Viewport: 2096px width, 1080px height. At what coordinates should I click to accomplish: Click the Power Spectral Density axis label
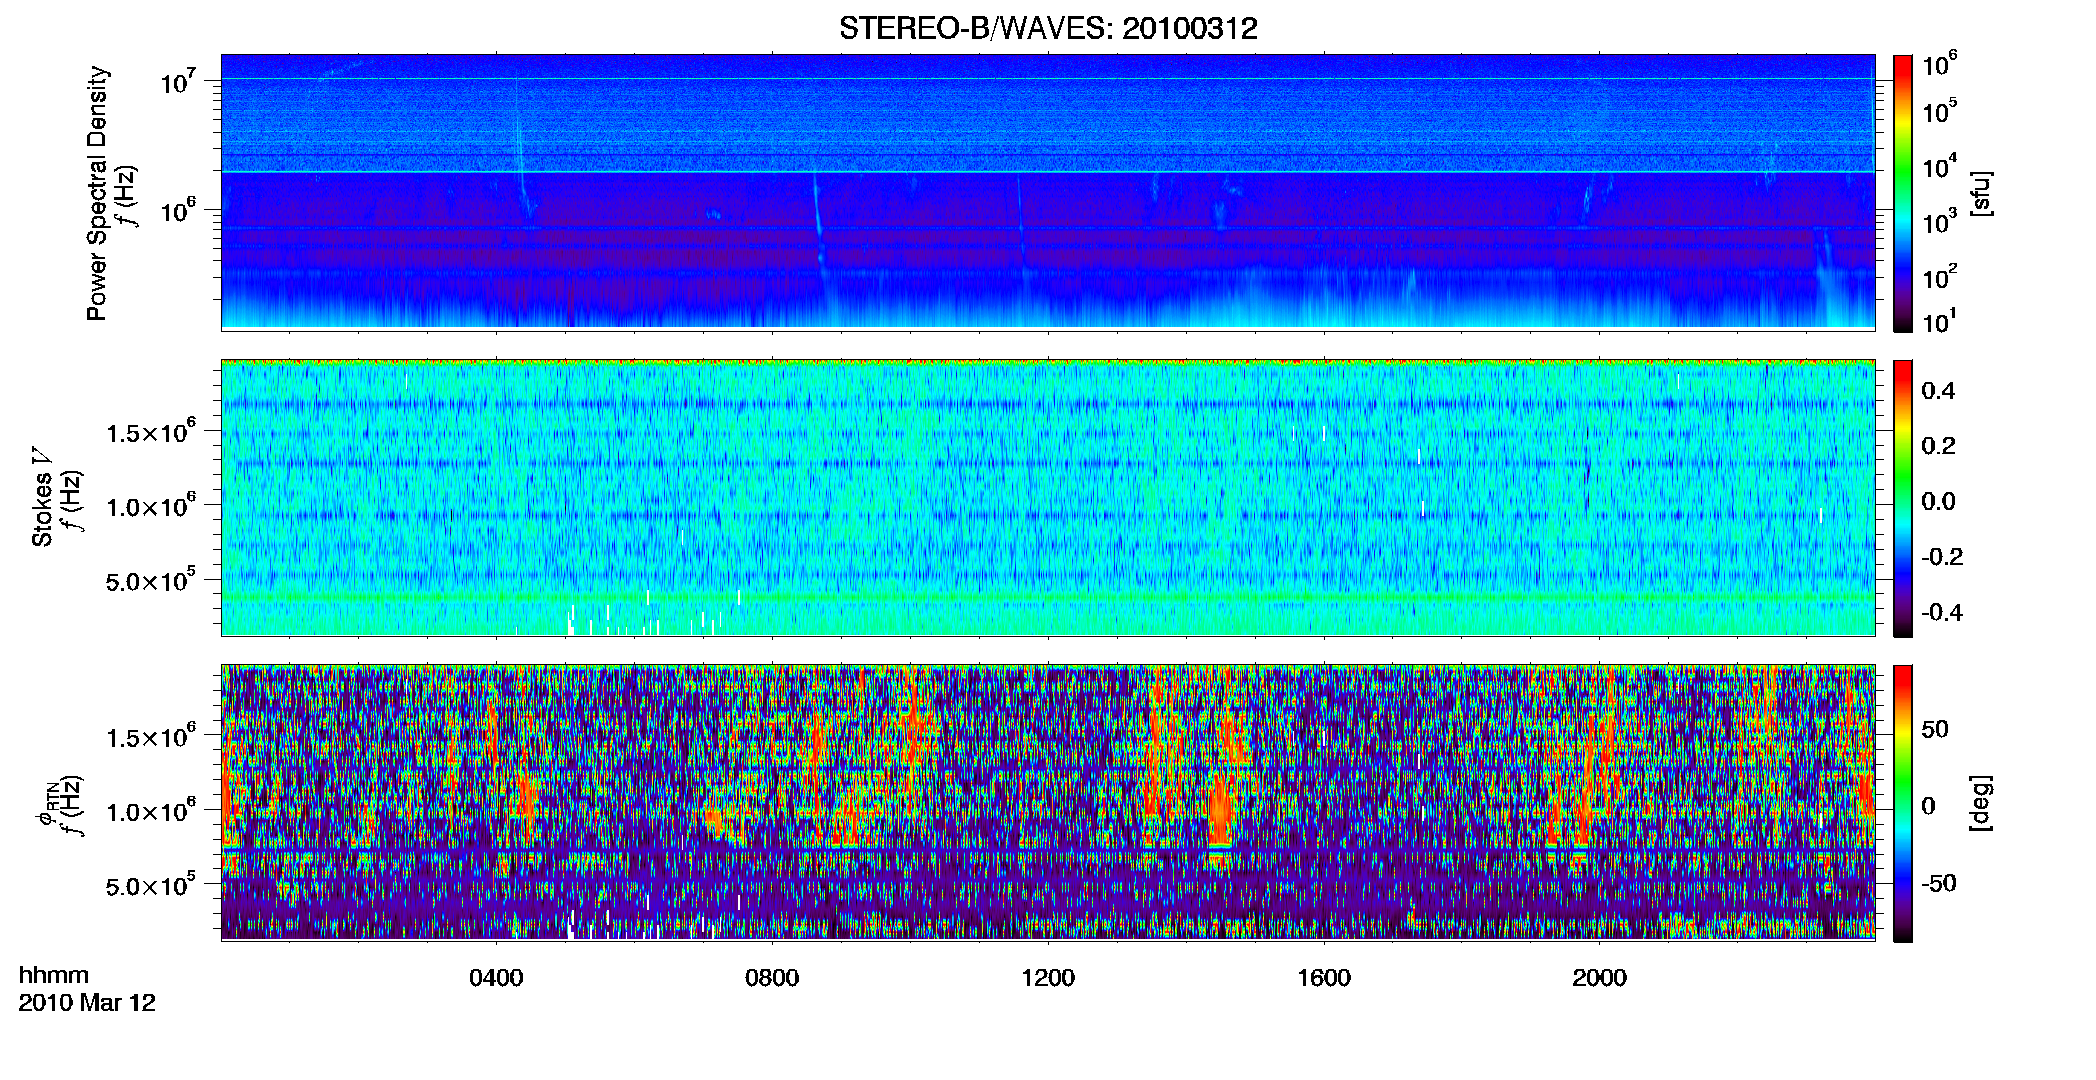(97, 193)
